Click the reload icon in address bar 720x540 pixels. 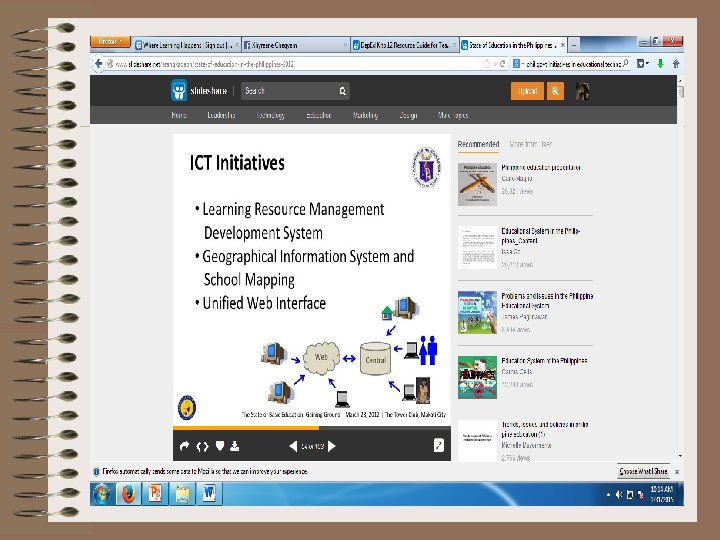click(502, 64)
